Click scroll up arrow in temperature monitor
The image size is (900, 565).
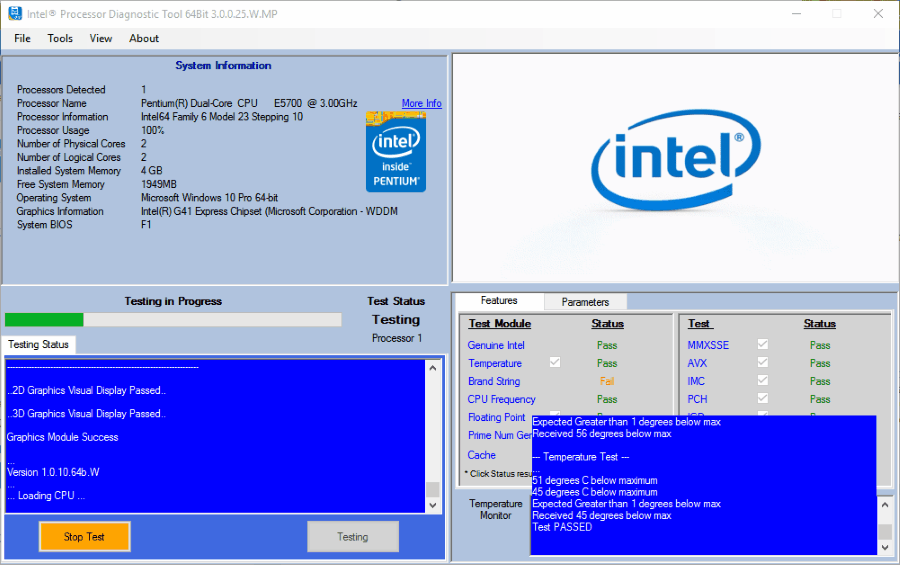[885, 505]
